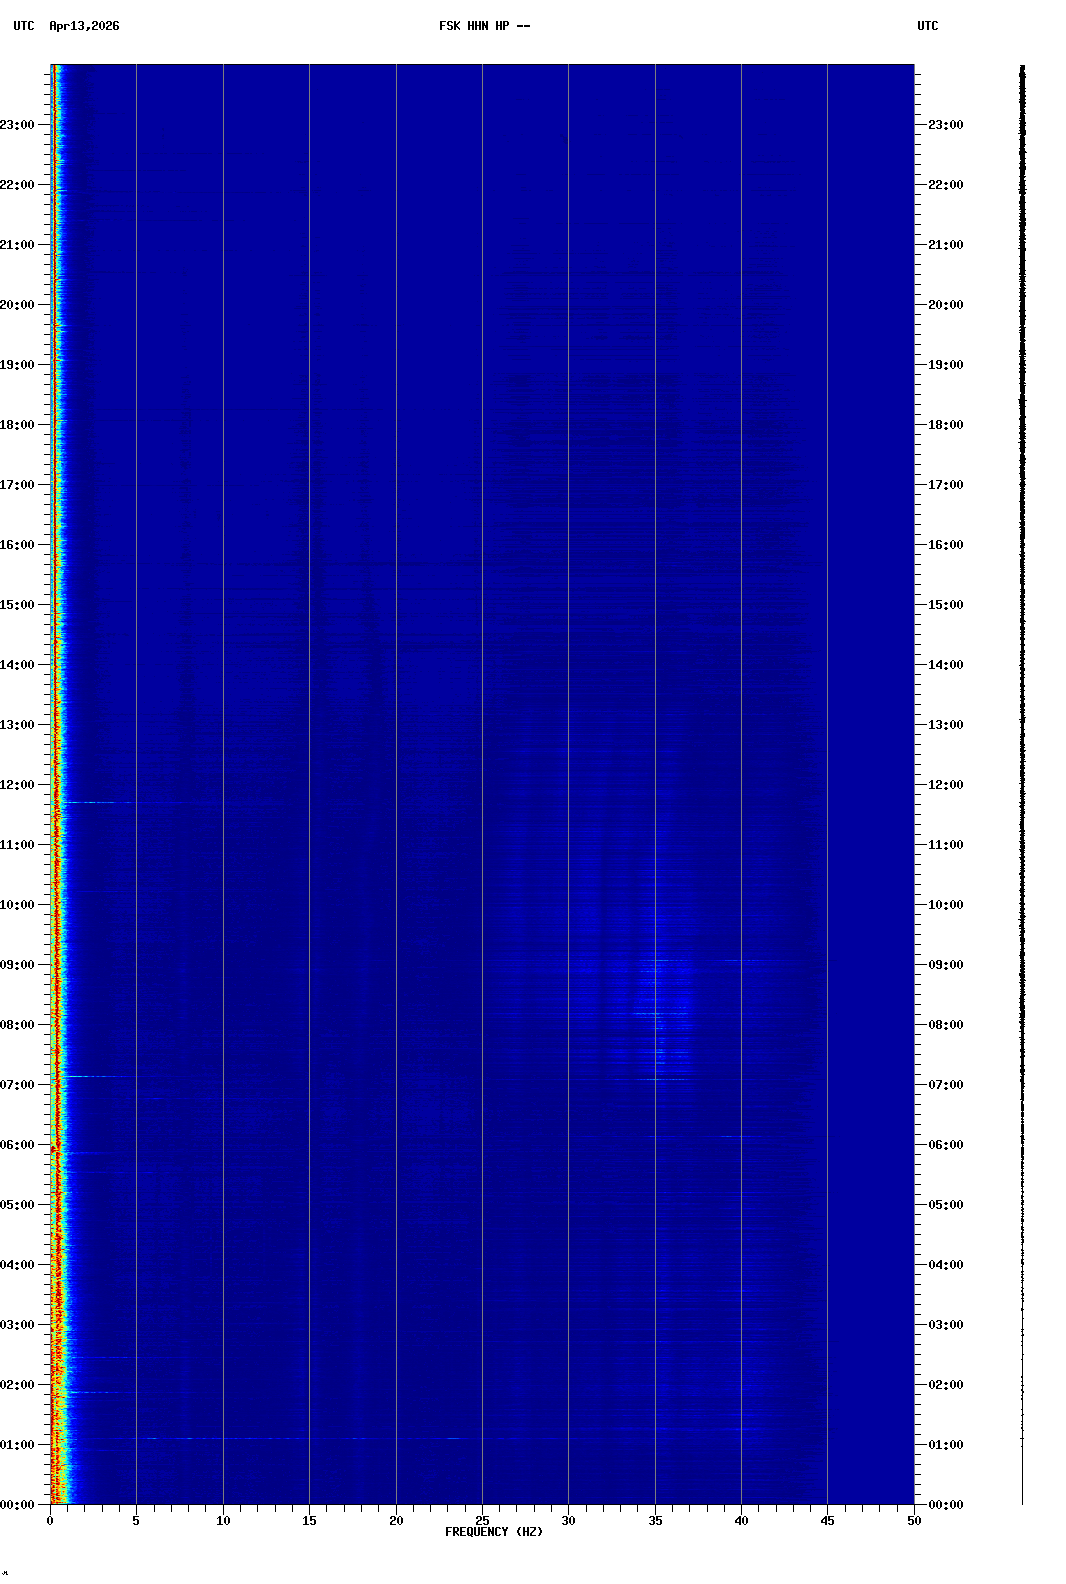The height and width of the screenshot is (1584, 1066).
Task: Click the 00:00 marker on right time axis
Action: pyautogui.click(x=945, y=1505)
